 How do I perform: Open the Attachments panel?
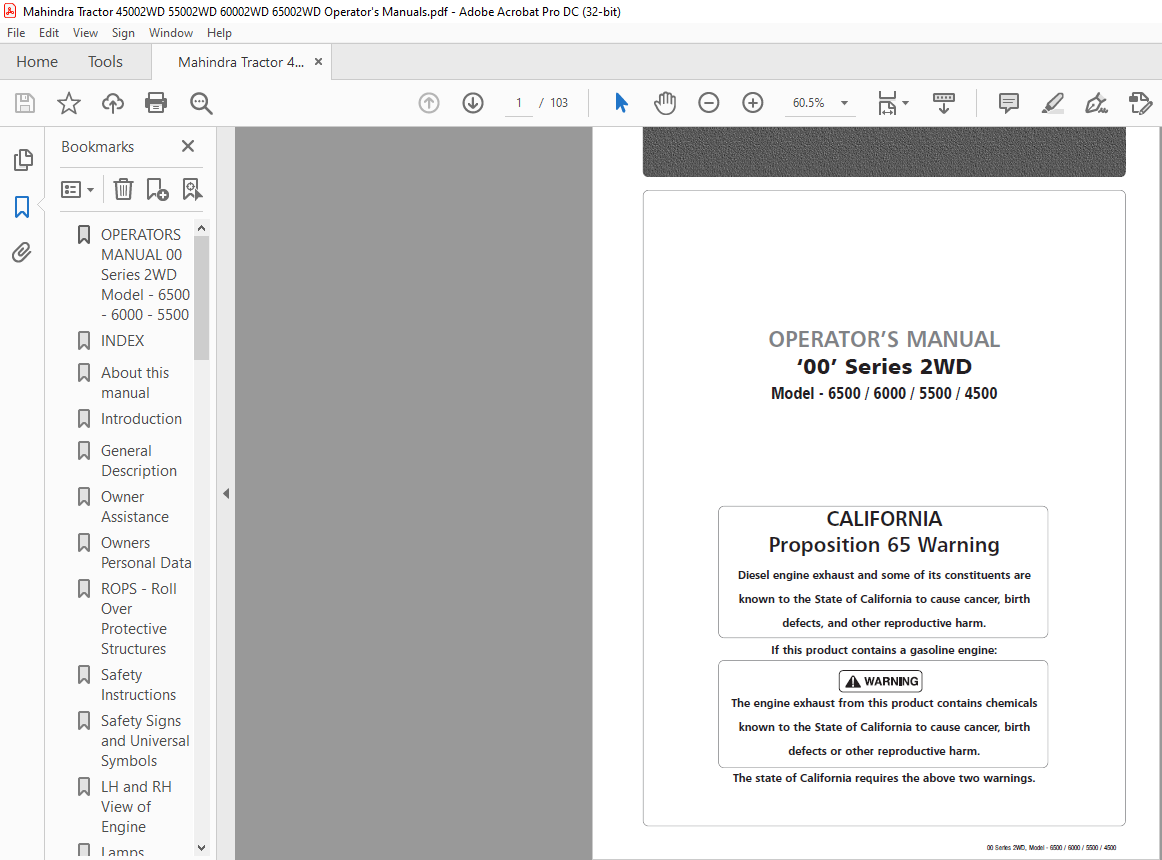(x=22, y=253)
